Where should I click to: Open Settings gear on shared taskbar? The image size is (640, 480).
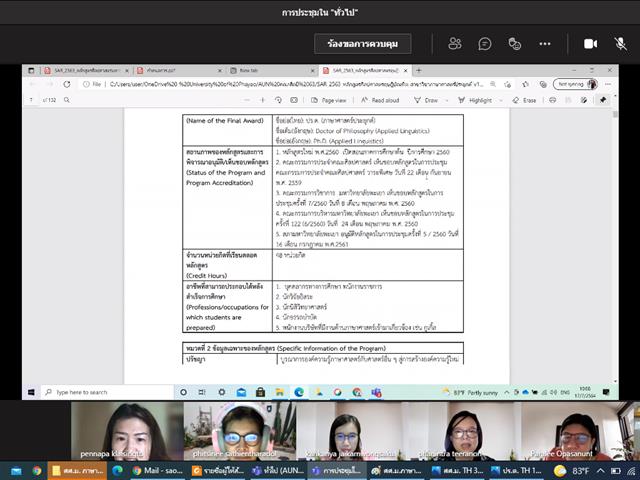click(222, 392)
